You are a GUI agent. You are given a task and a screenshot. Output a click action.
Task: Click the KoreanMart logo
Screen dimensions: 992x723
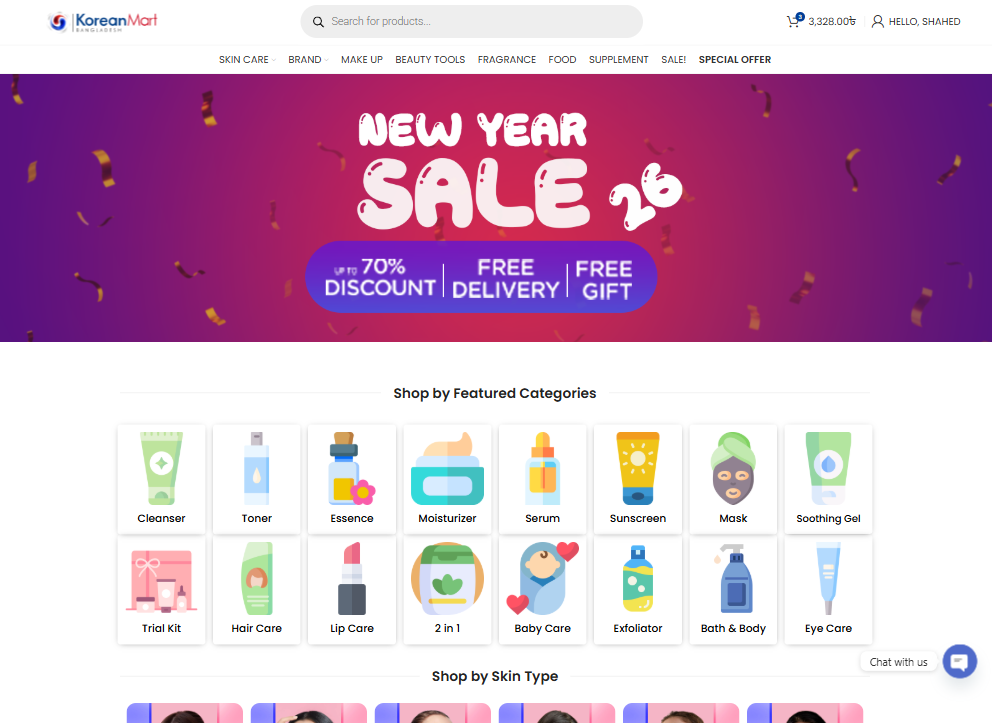click(x=102, y=22)
